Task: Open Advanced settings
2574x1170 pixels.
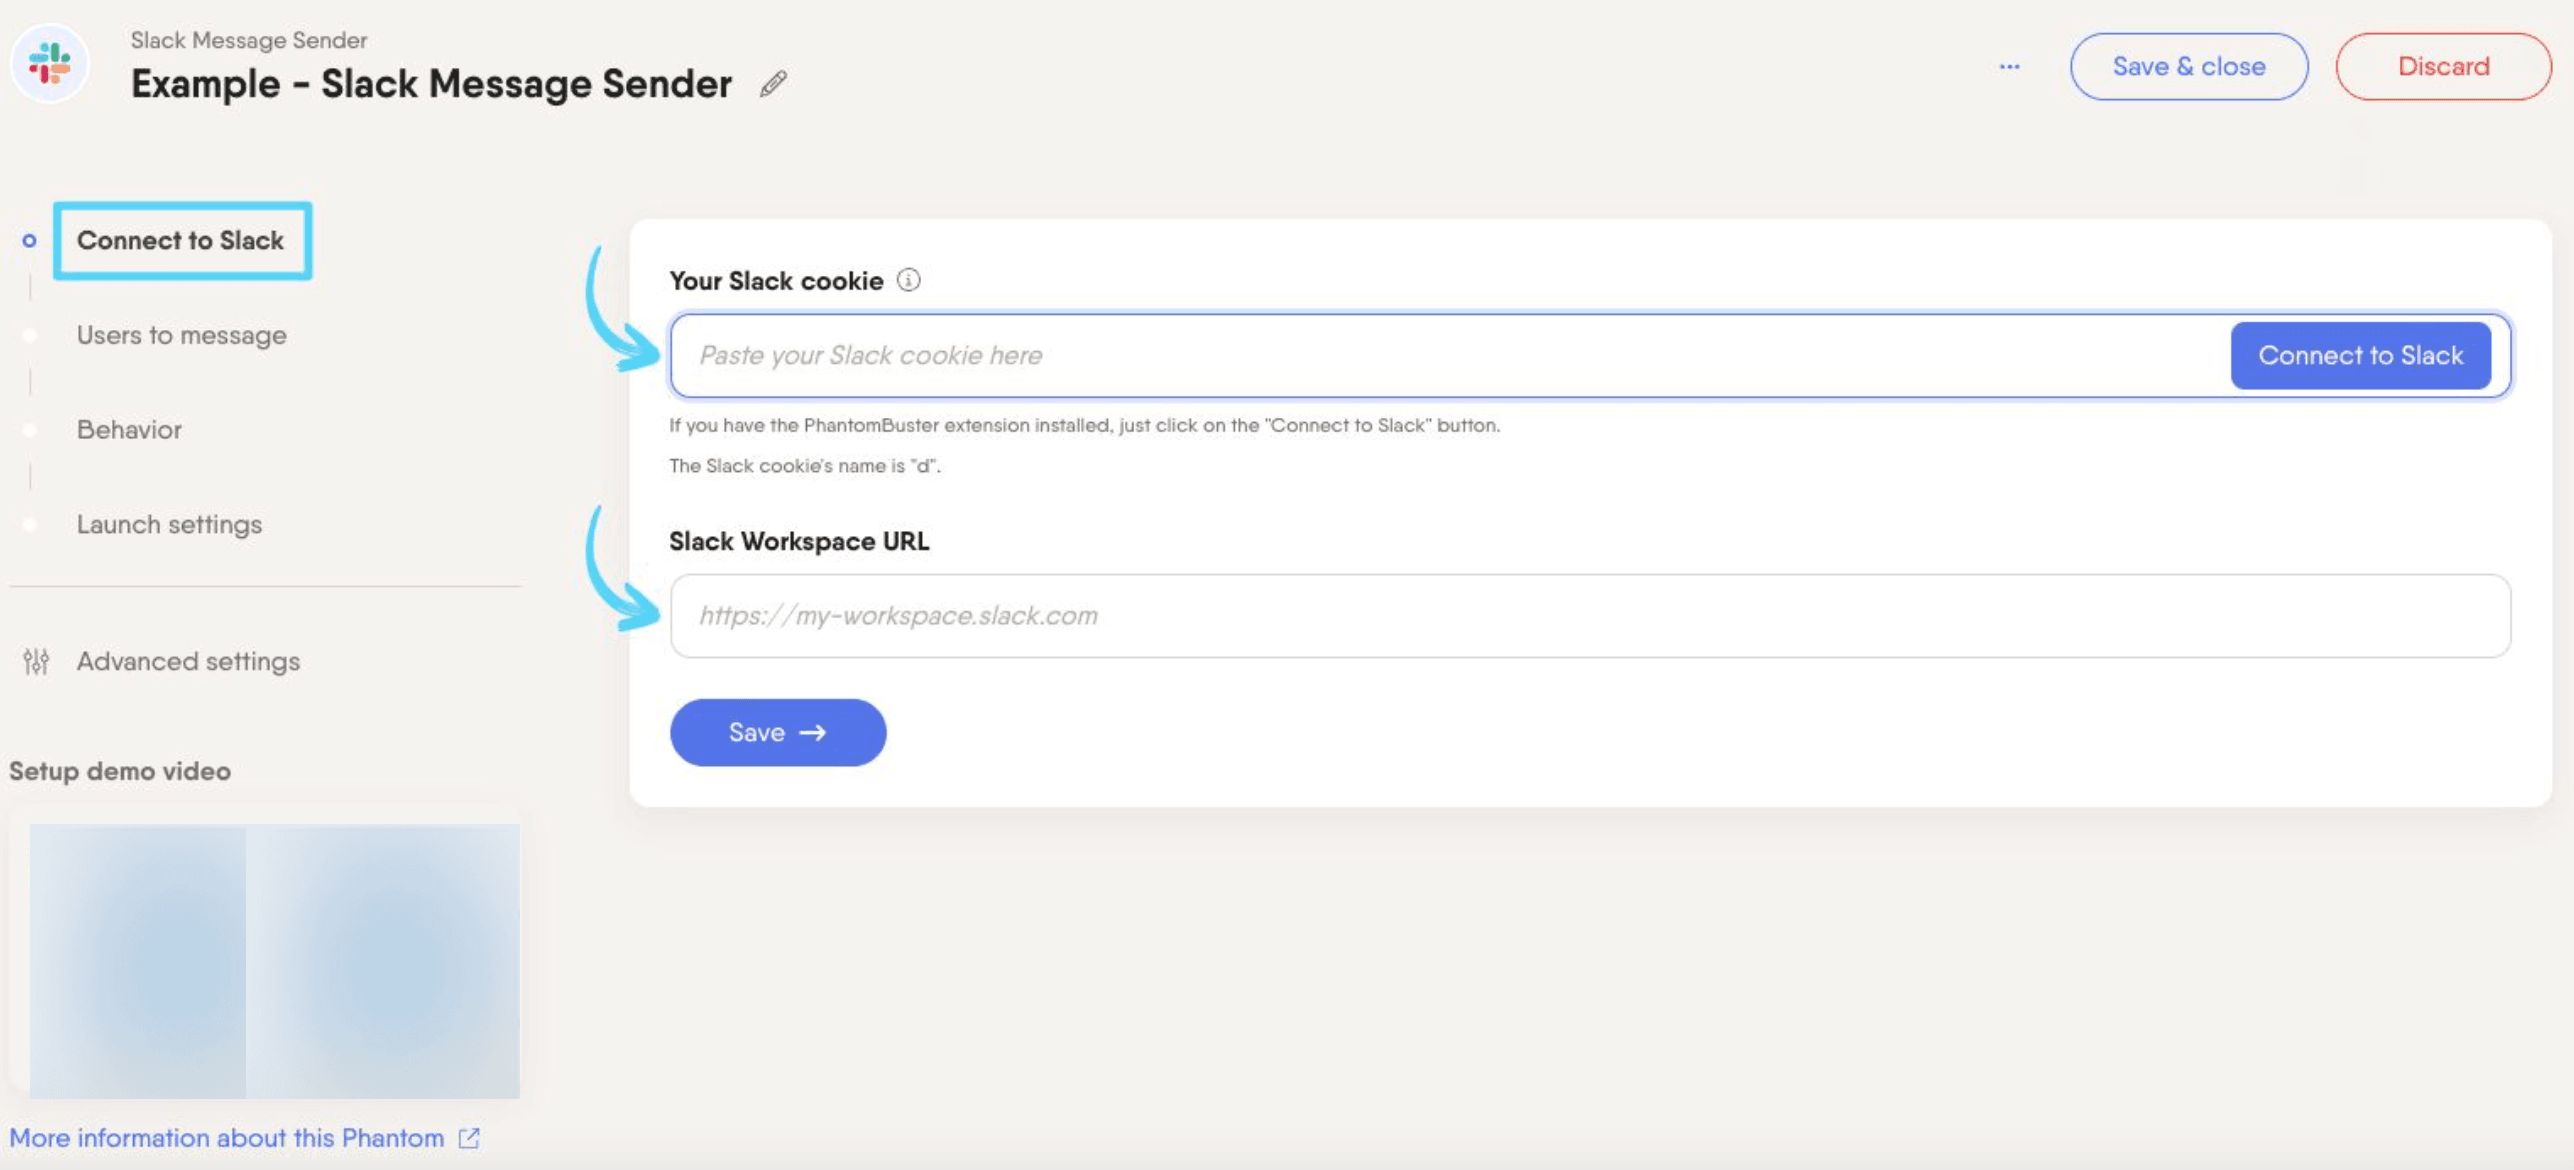Action: (x=188, y=661)
